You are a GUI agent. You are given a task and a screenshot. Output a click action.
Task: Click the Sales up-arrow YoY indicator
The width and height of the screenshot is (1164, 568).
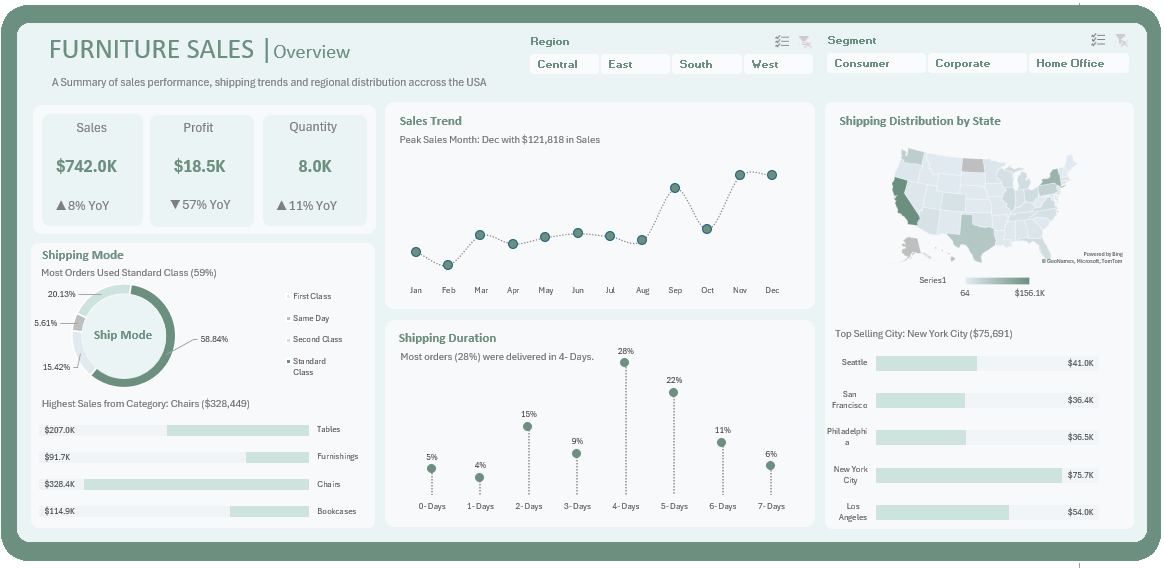tap(61, 206)
